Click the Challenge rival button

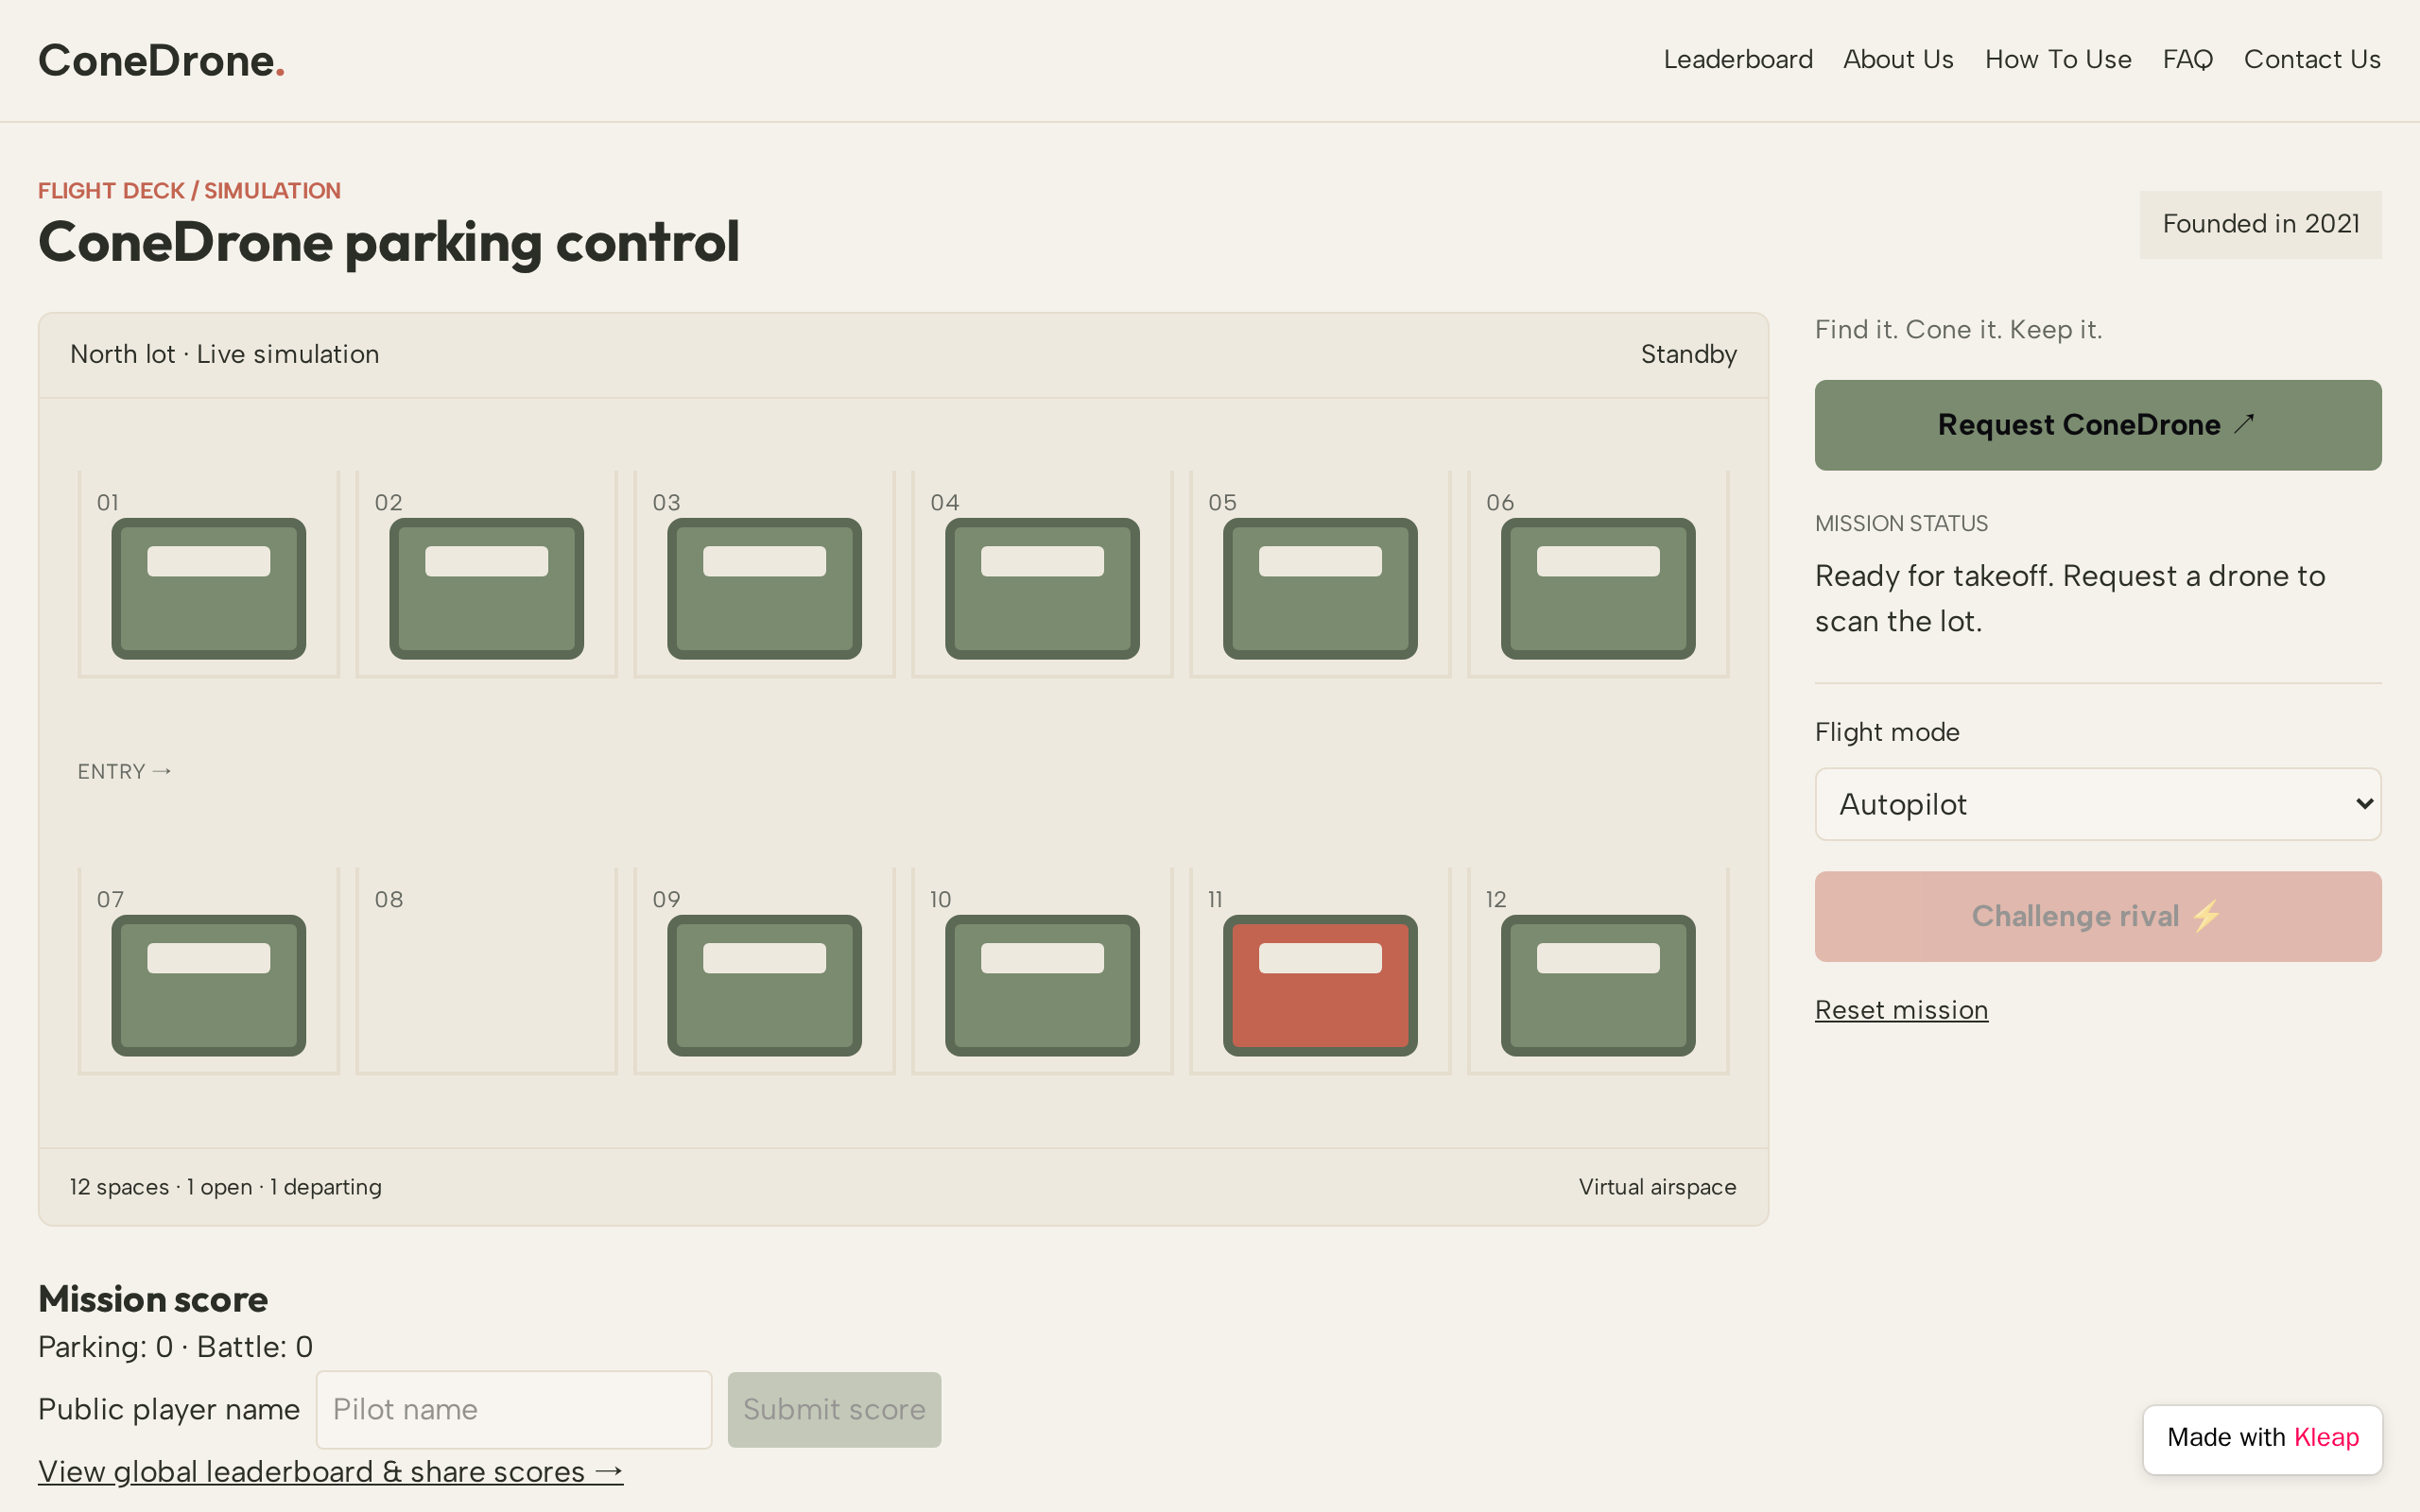(x=2097, y=916)
